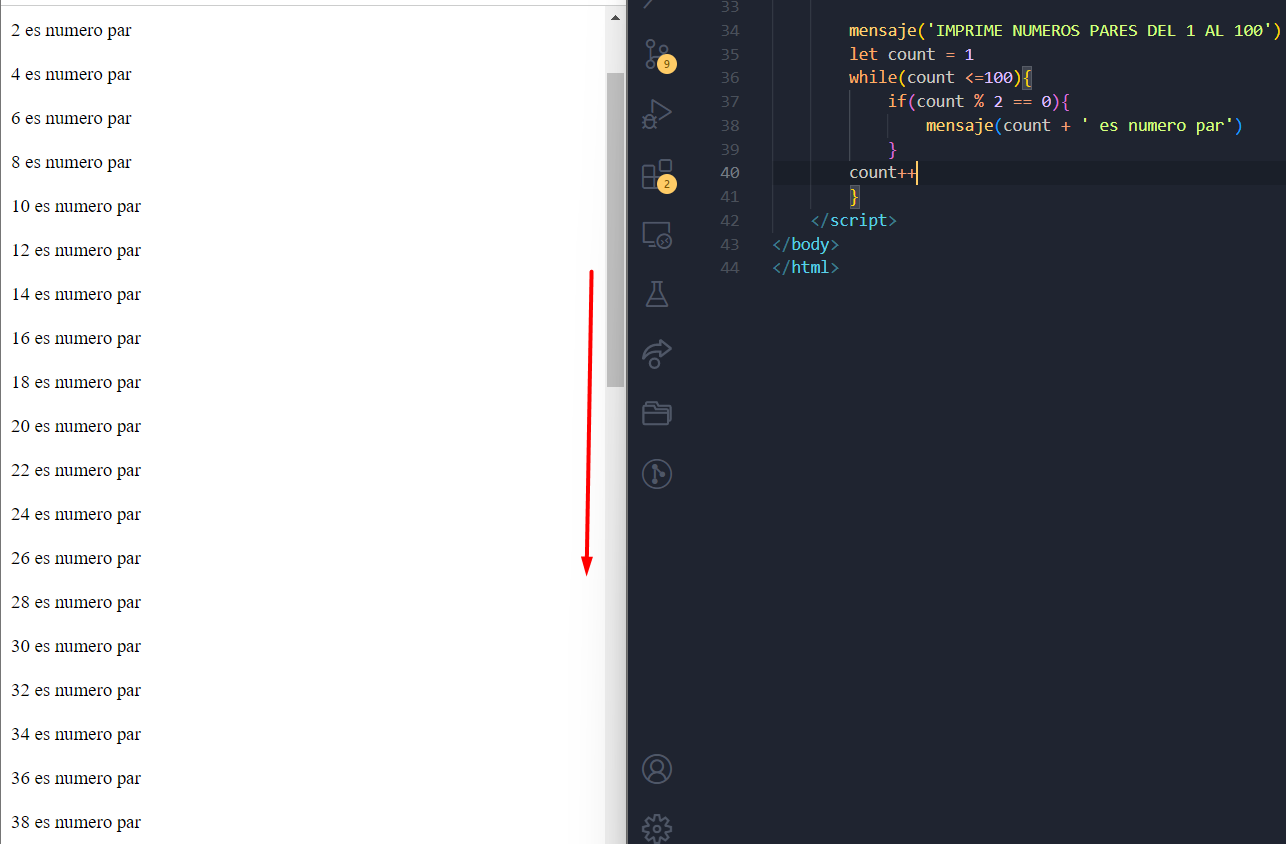Open the Testing flask view
This screenshot has height=844, width=1286.
pyautogui.click(x=657, y=294)
